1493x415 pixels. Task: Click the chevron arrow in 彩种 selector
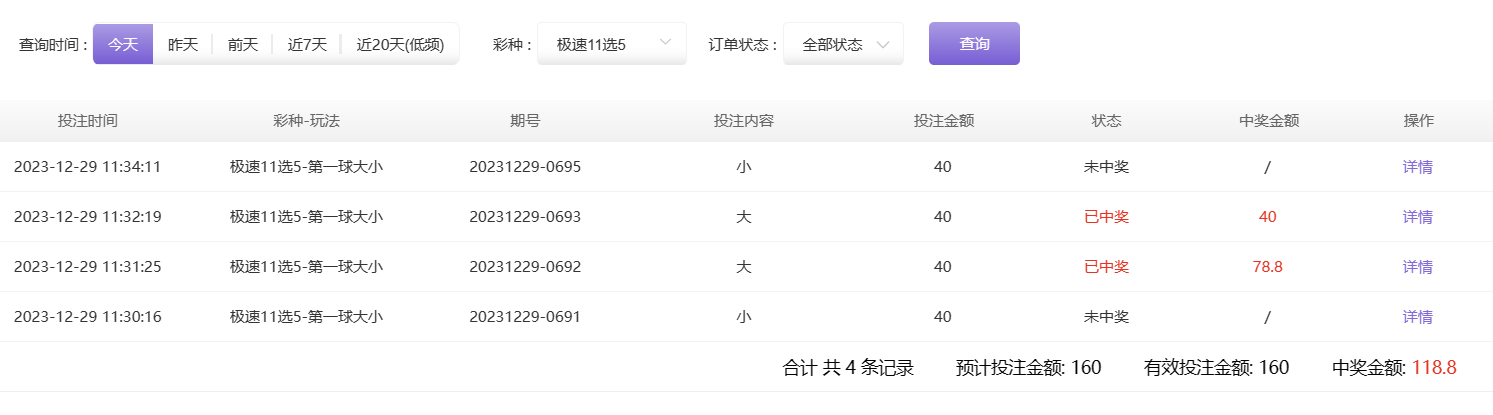665,44
